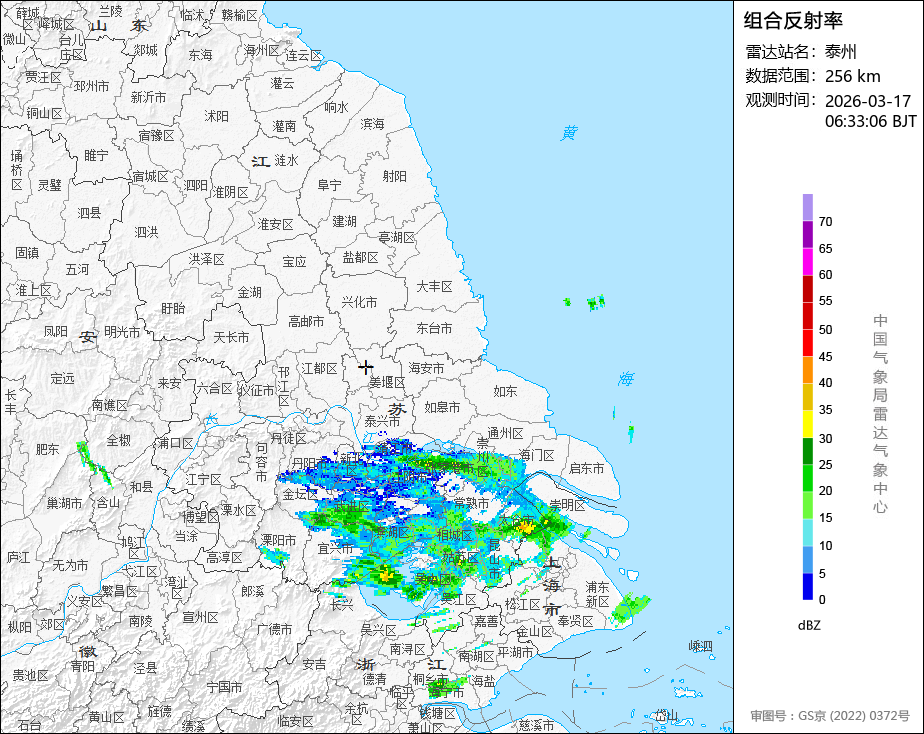Click the 启东市 map label
This screenshot has width=924, height=734.
pos(586,468)
